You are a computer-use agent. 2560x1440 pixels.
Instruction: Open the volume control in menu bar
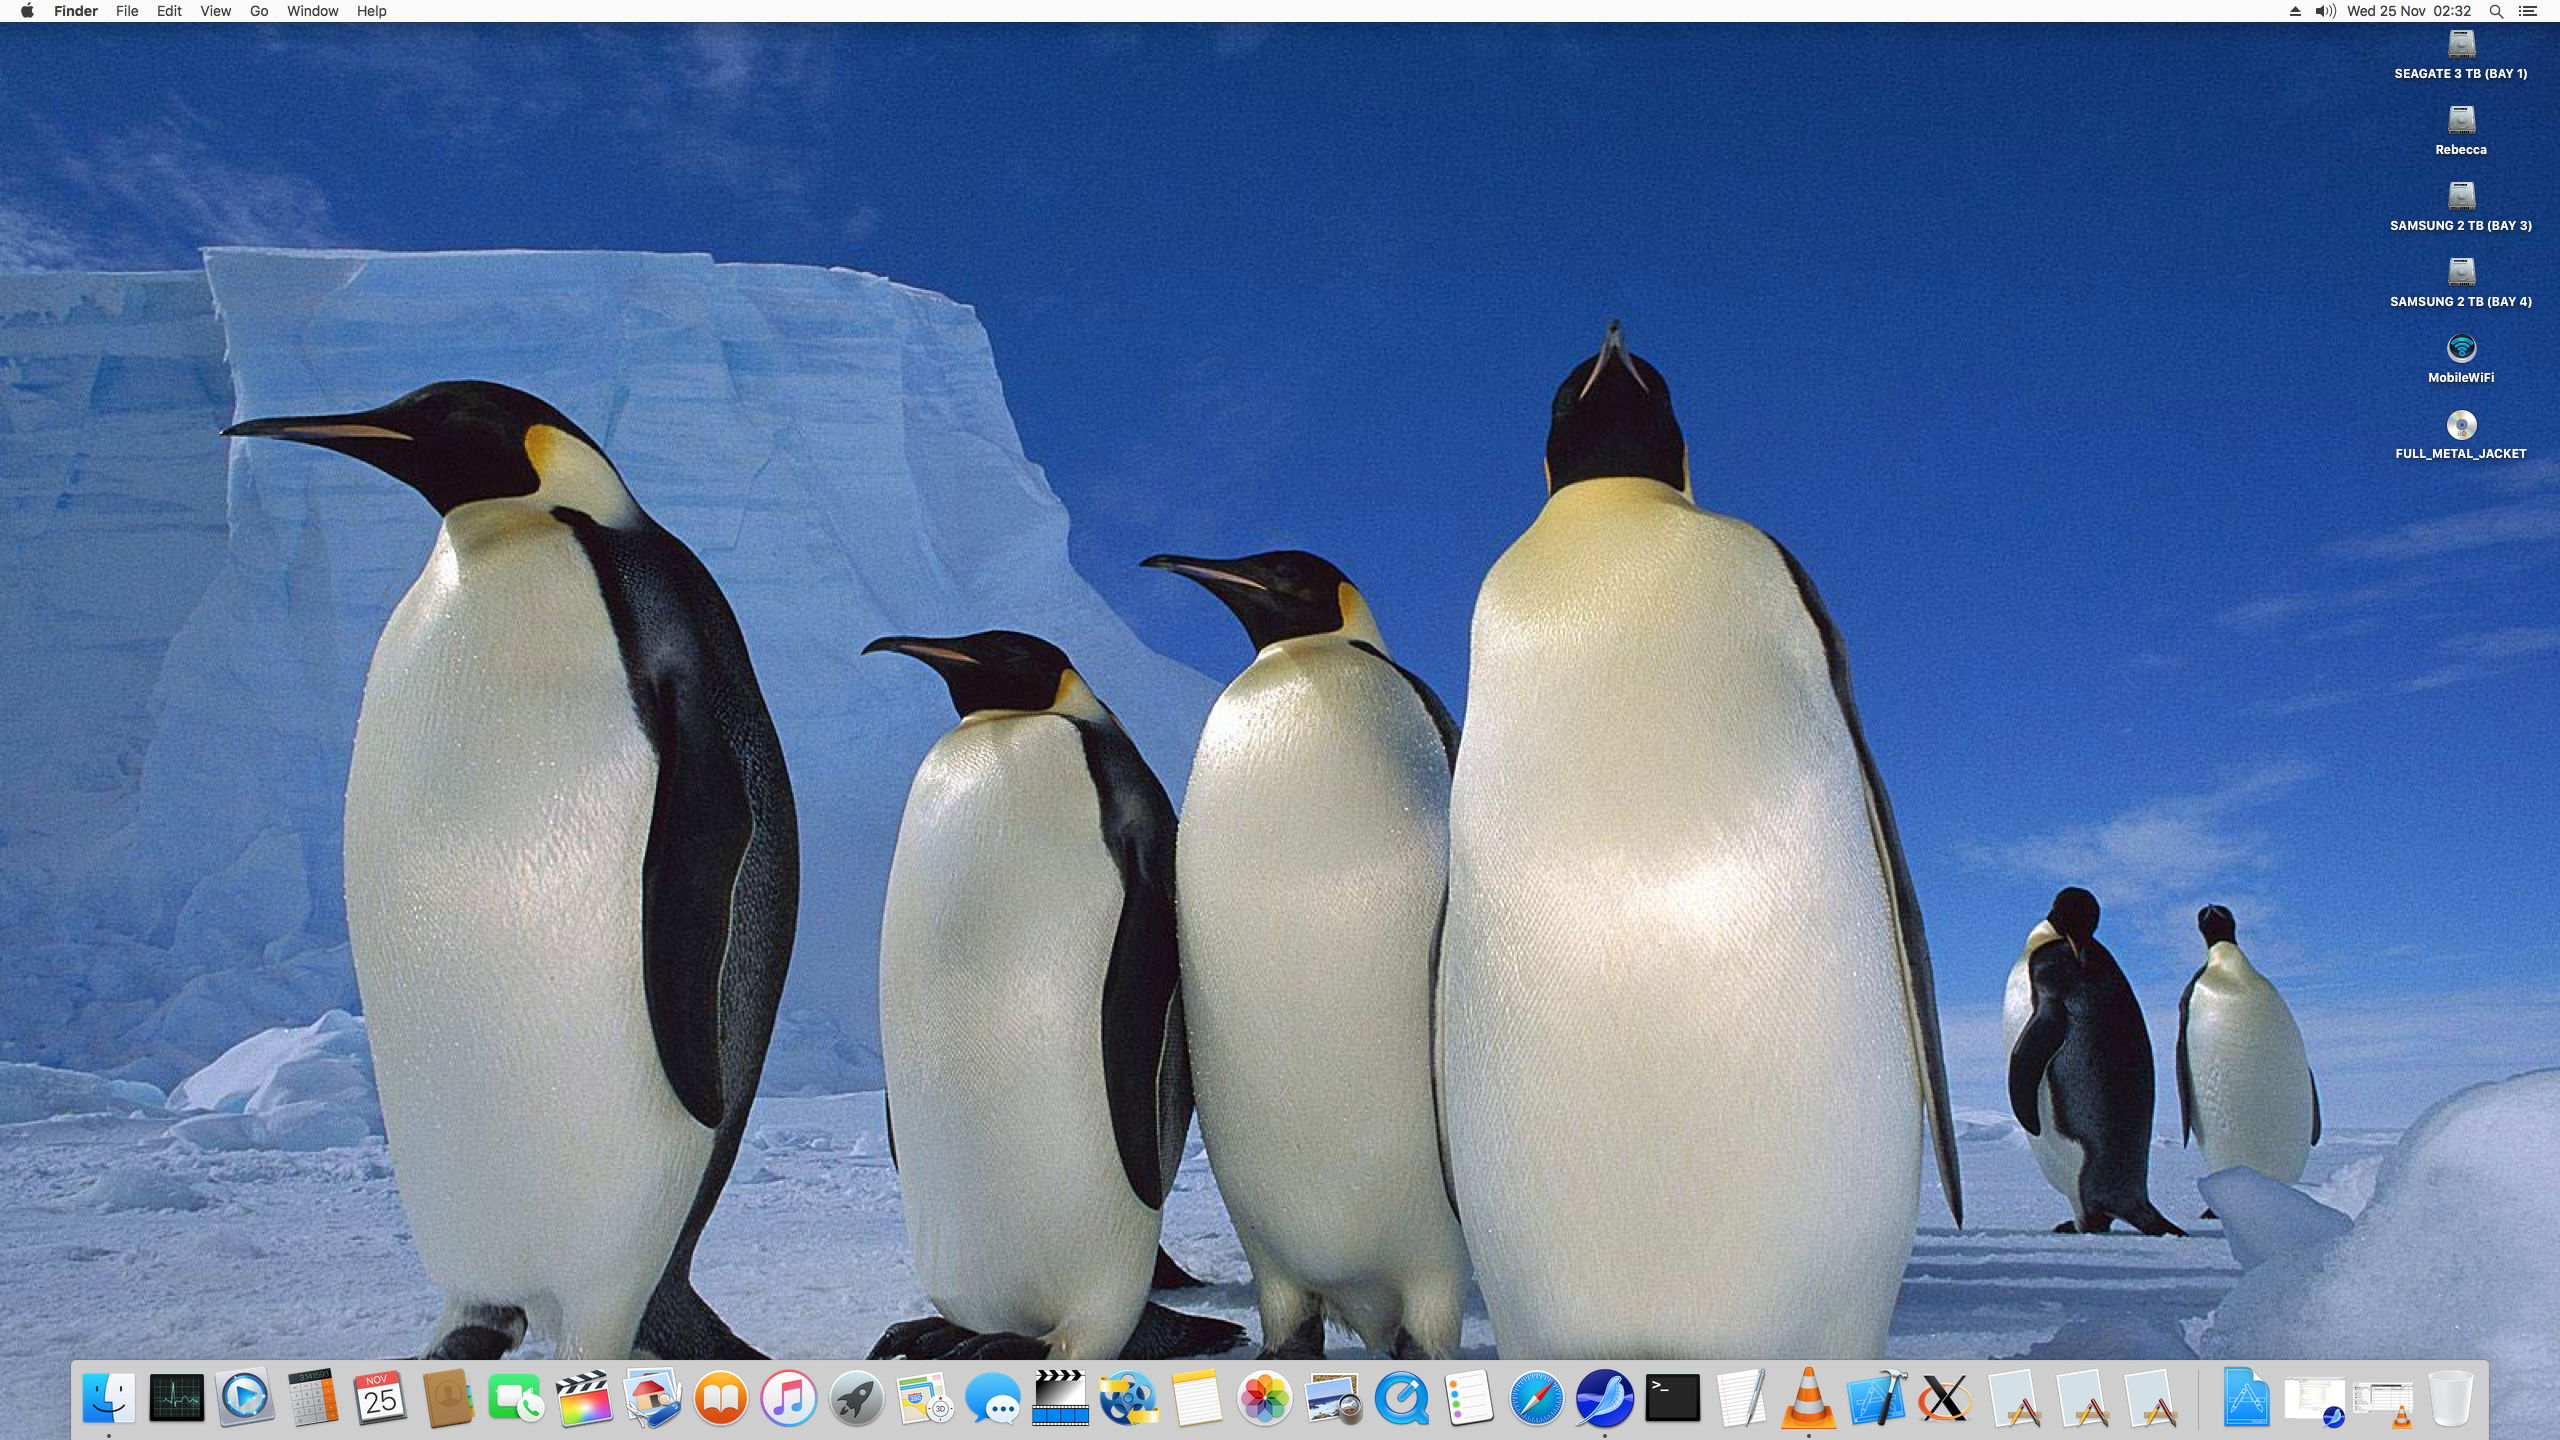click(x=2326, y=11)
